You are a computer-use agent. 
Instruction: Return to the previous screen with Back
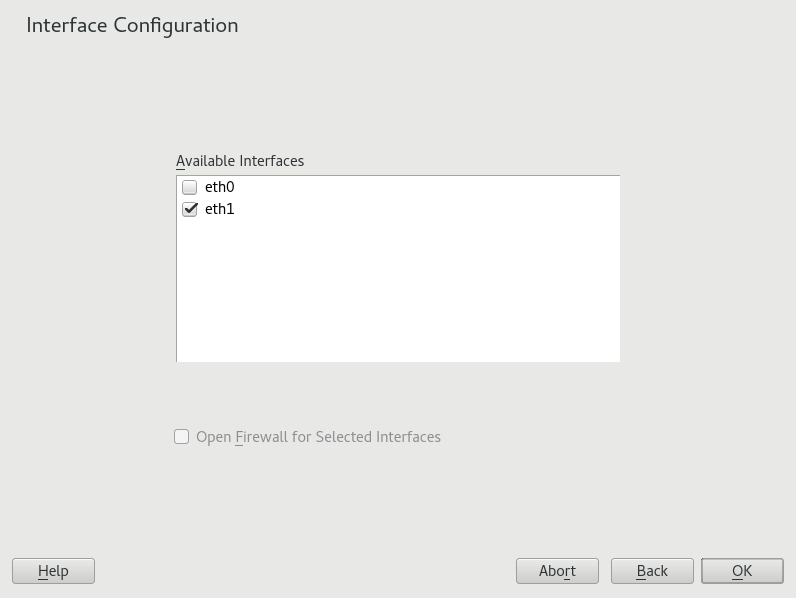[x=652, y=571]
